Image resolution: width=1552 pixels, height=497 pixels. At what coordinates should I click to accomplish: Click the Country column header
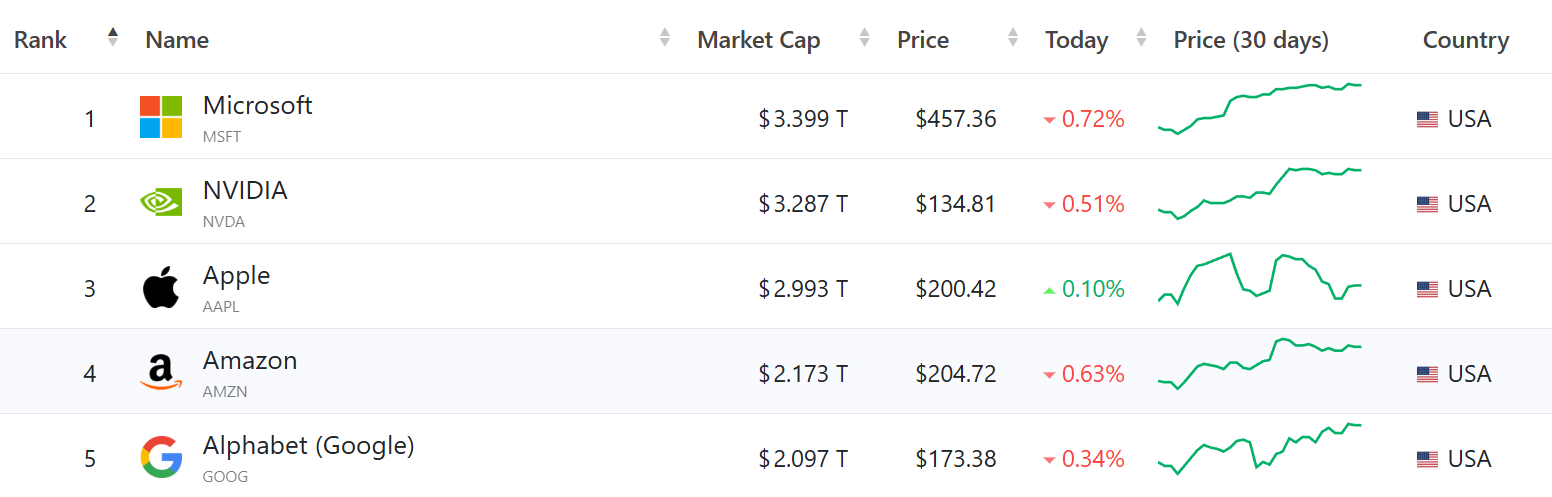click(x=1465, y=40)
